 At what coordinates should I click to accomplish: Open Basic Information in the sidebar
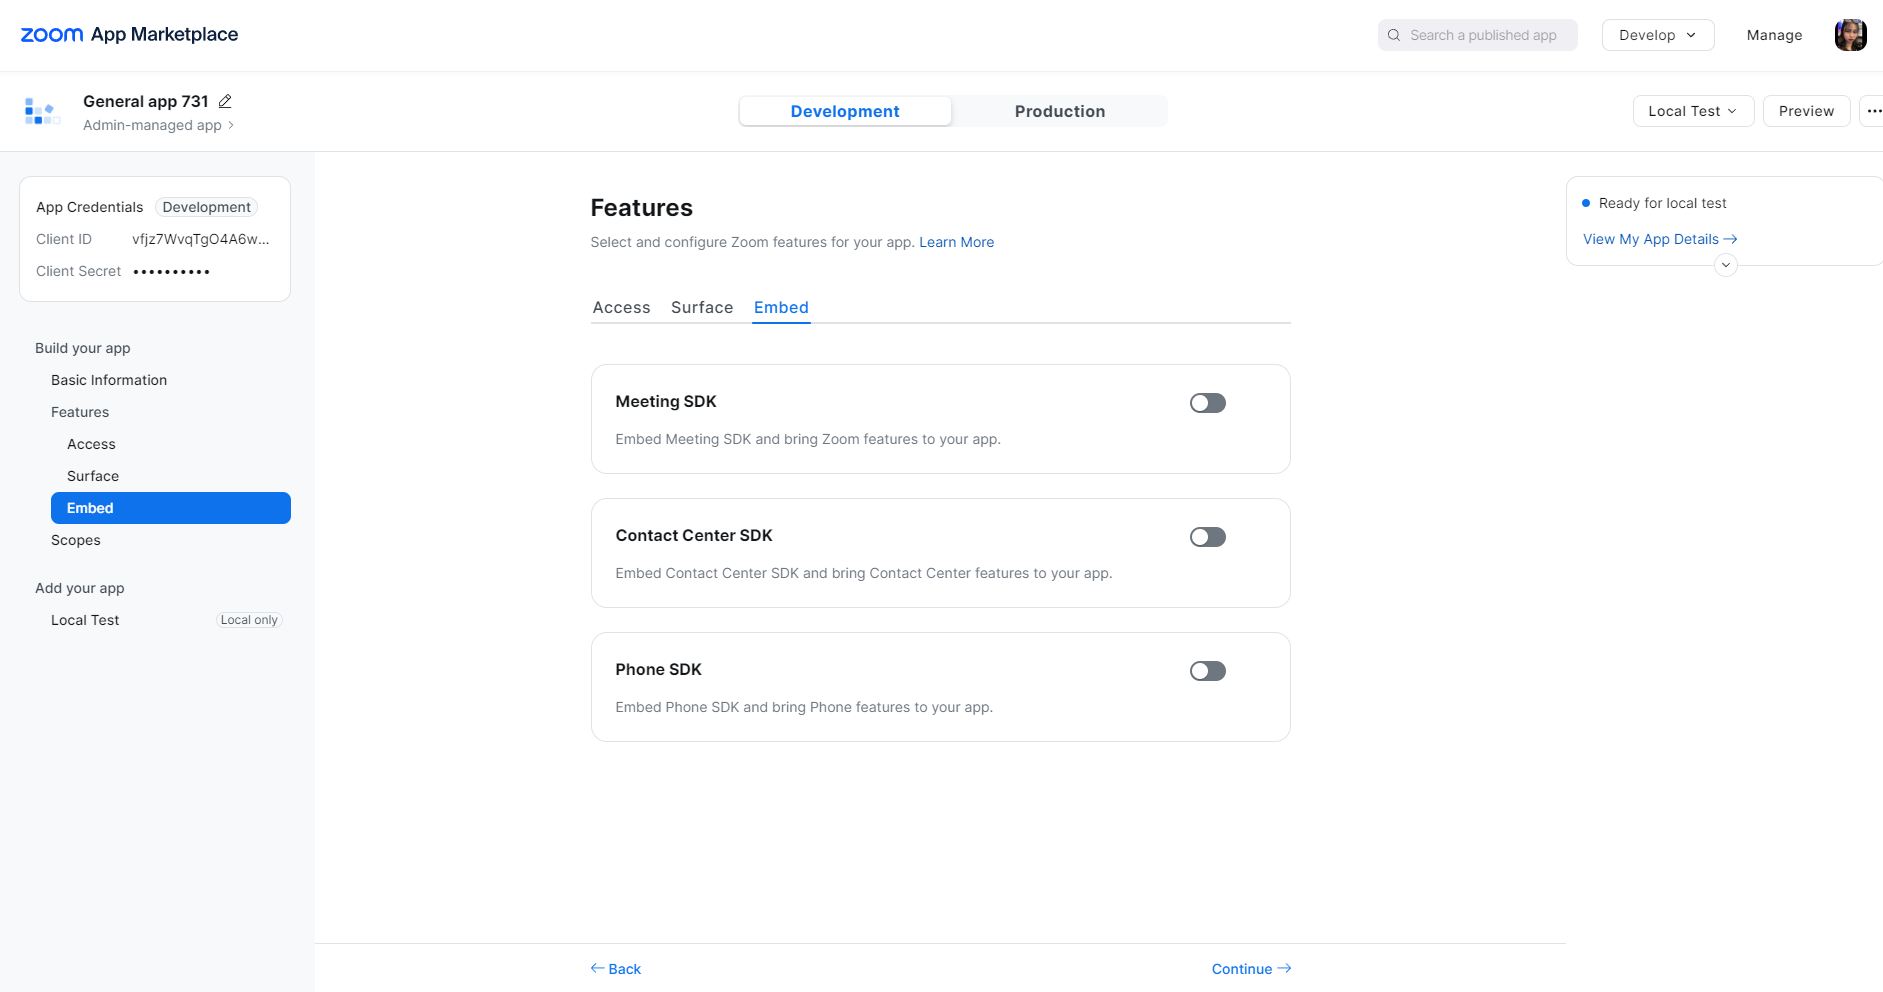point(109,380)
